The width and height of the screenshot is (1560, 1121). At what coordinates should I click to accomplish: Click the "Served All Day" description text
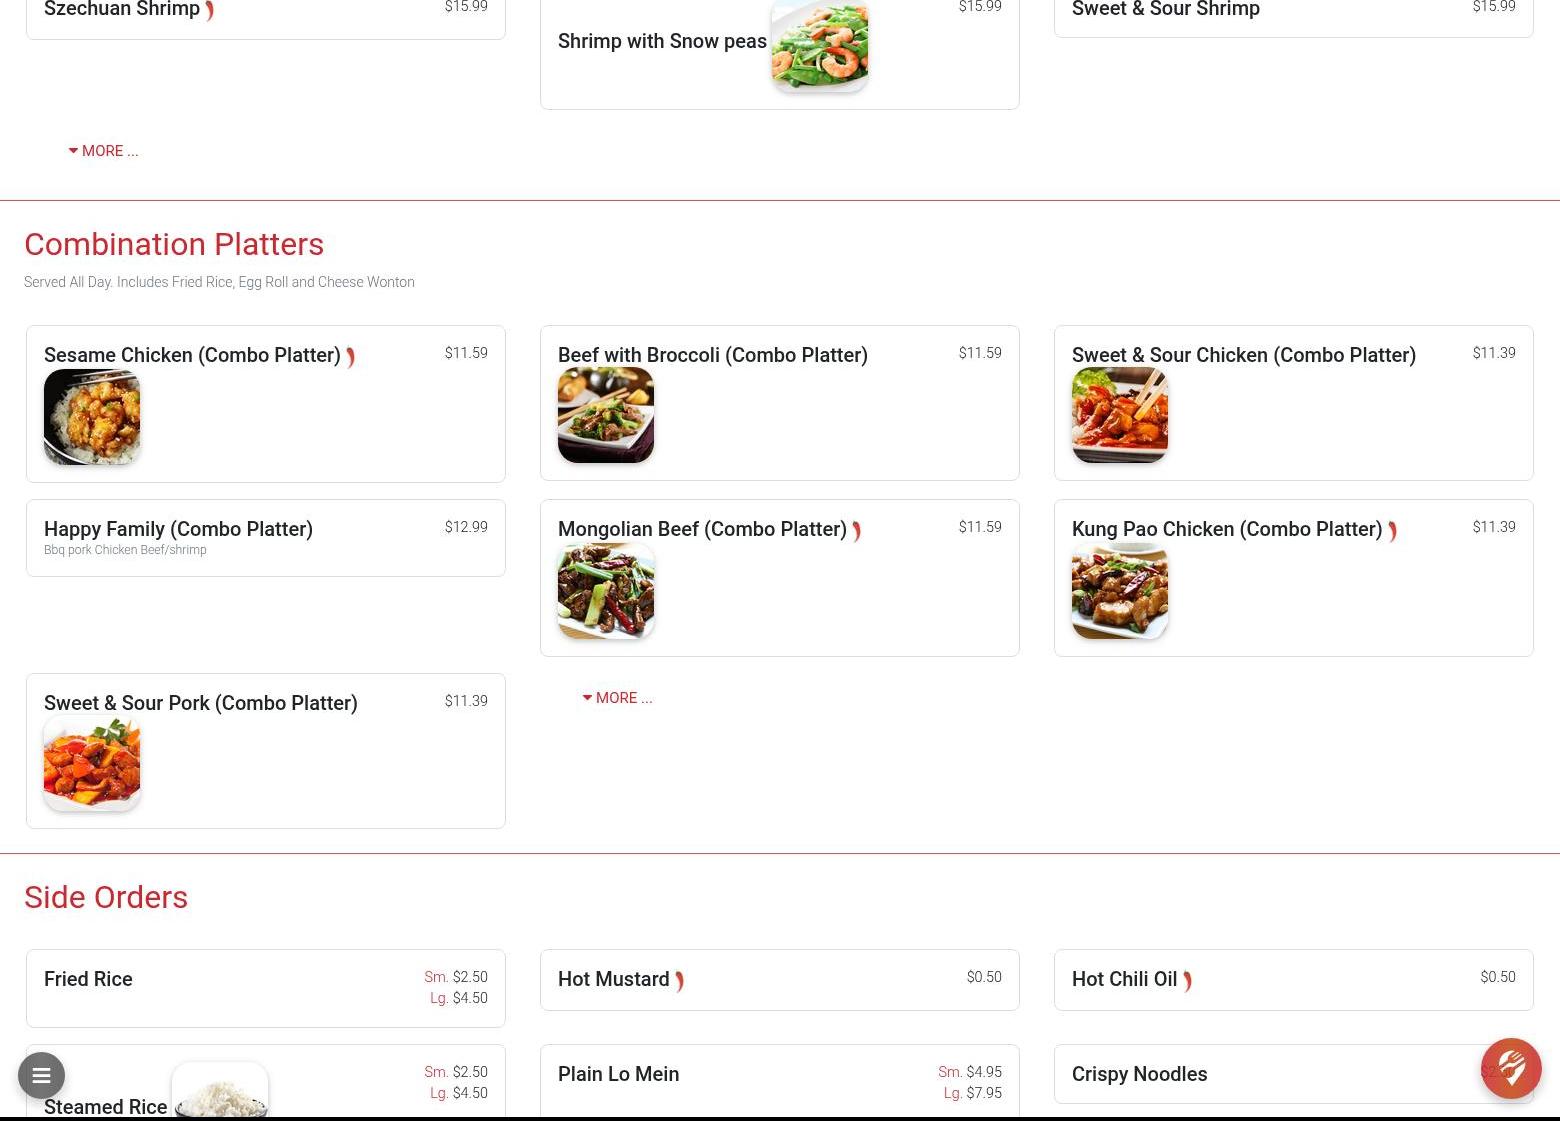pyautogui.click(x=219, y=282)
